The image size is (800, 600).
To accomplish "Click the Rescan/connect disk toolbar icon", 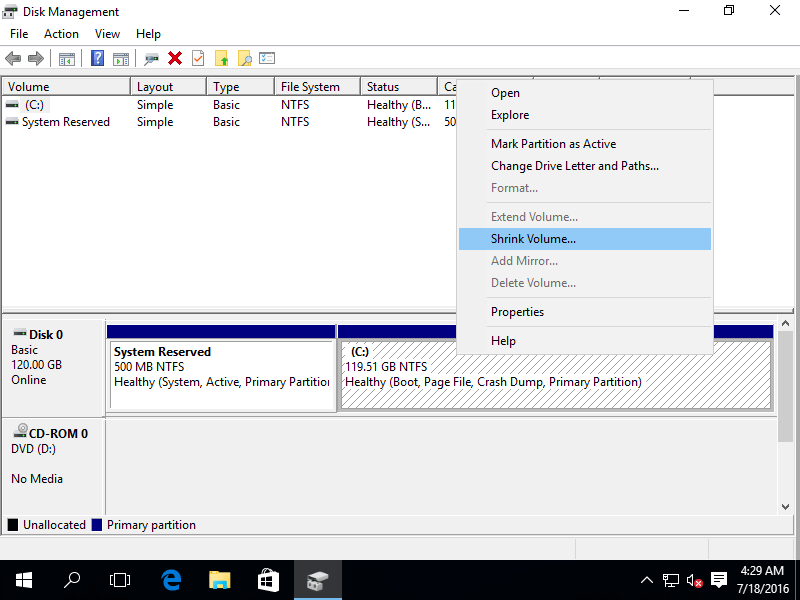I will point(151,59).
